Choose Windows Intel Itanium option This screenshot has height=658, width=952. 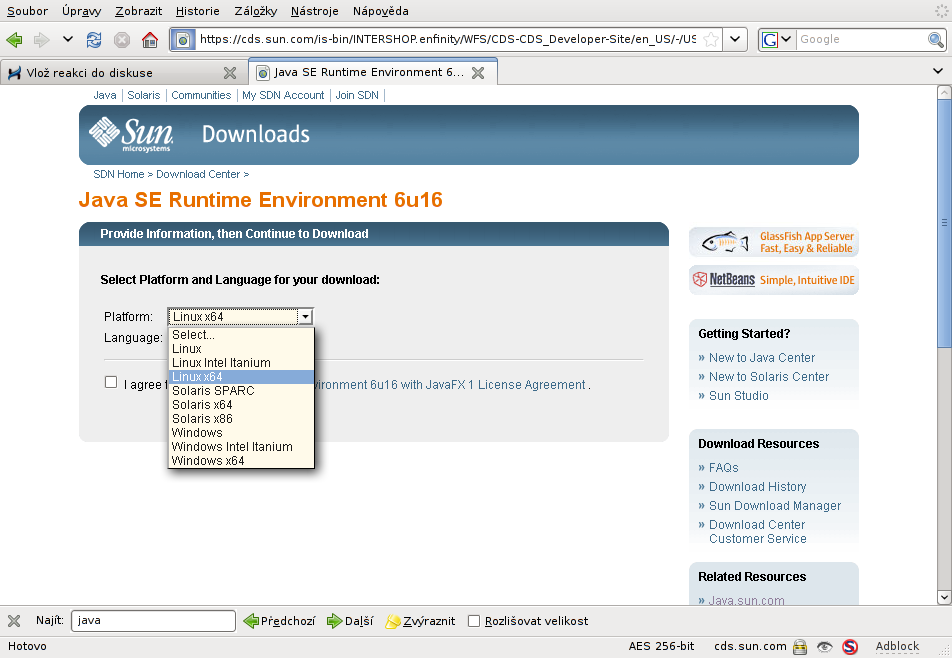pyautogui.click(x=241, y=446)
